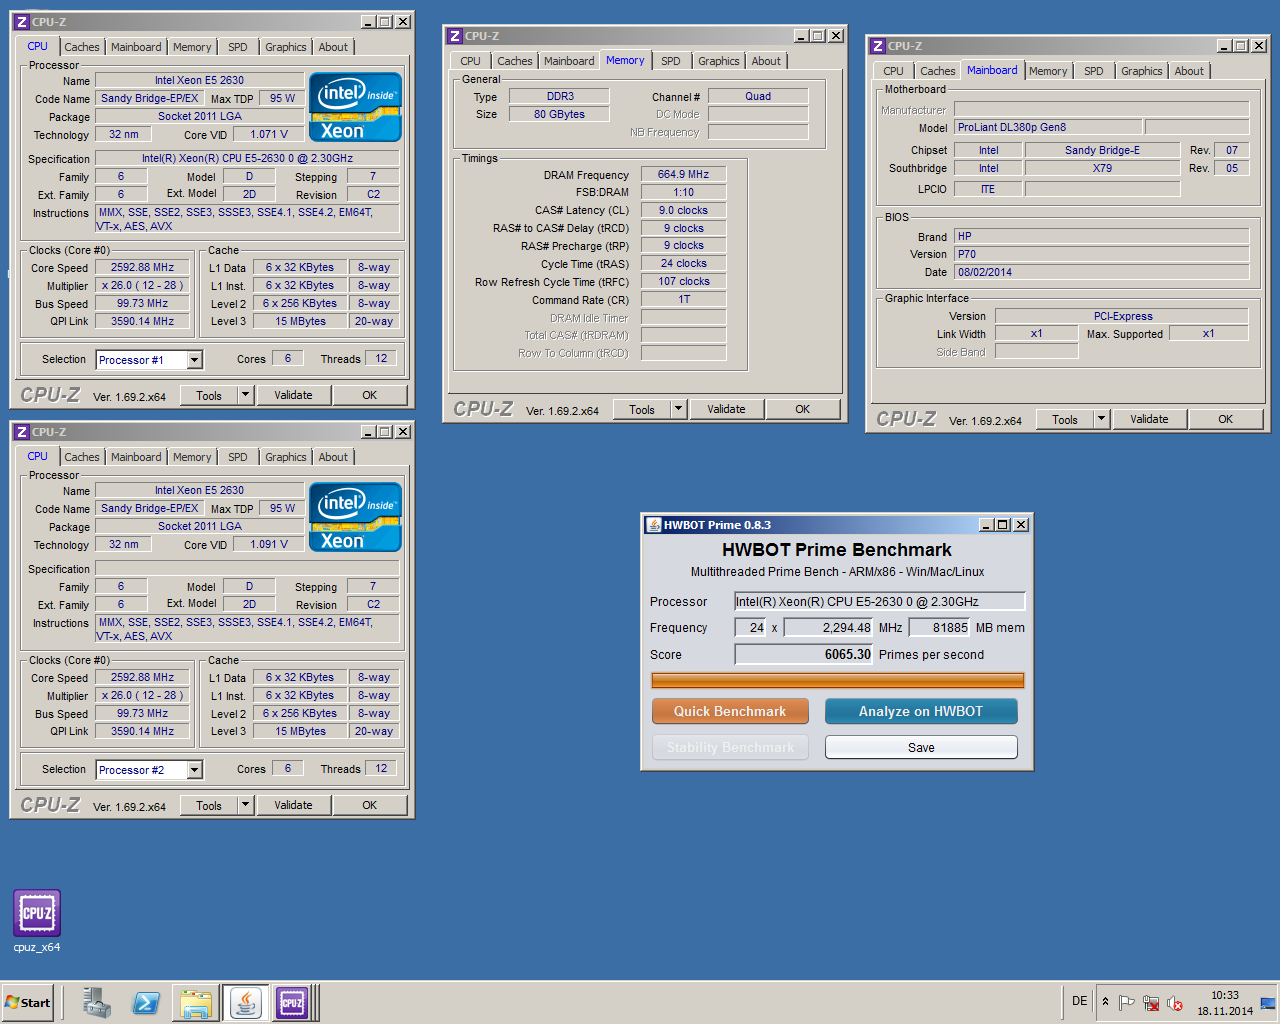
Task: Open Graphics tab in the Mainboard window
Action: pos(1141,71)
